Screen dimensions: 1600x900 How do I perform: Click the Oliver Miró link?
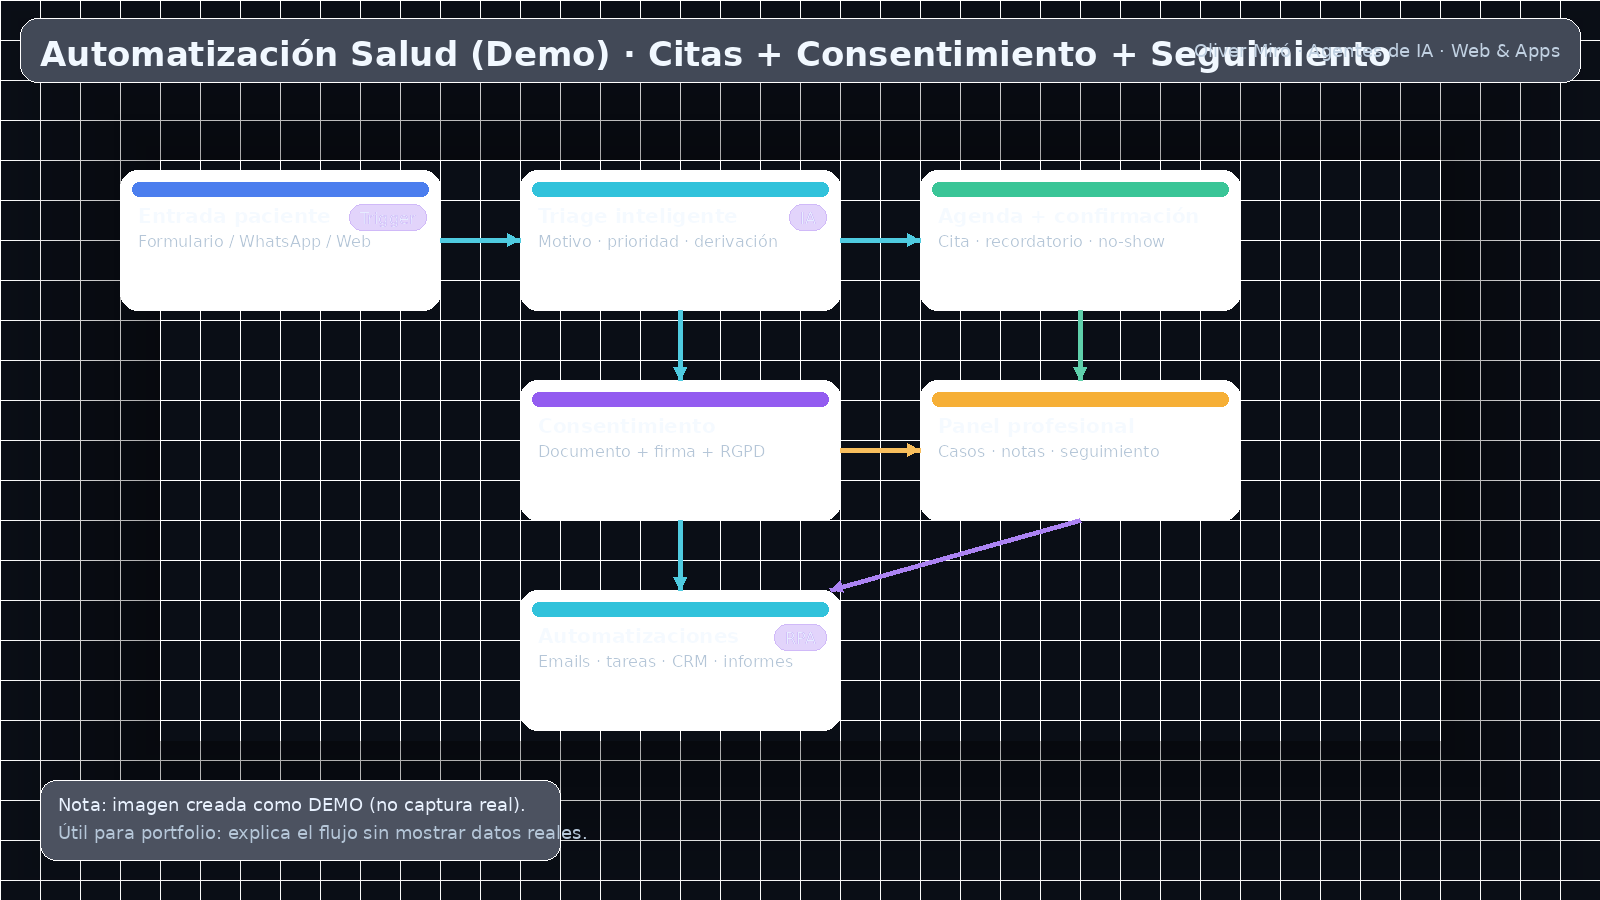point(1240,50)
